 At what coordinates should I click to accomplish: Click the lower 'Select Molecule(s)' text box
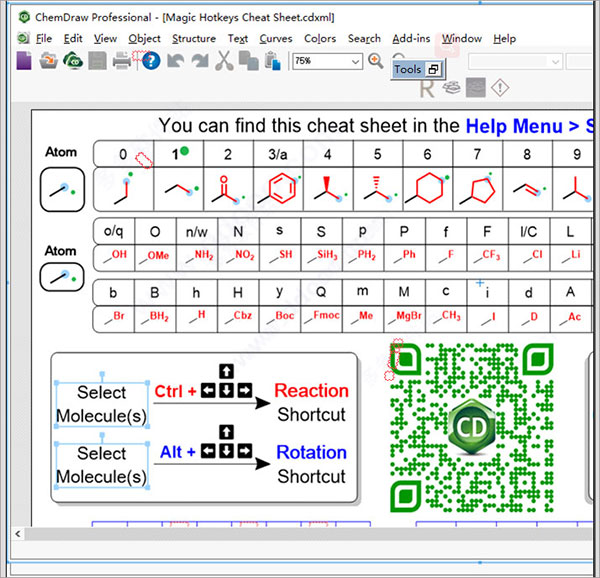[x=102, y=465]
